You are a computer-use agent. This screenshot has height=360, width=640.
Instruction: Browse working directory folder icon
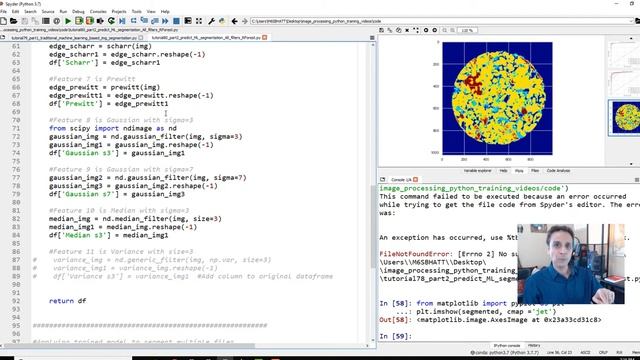click(x=637, y=21)
